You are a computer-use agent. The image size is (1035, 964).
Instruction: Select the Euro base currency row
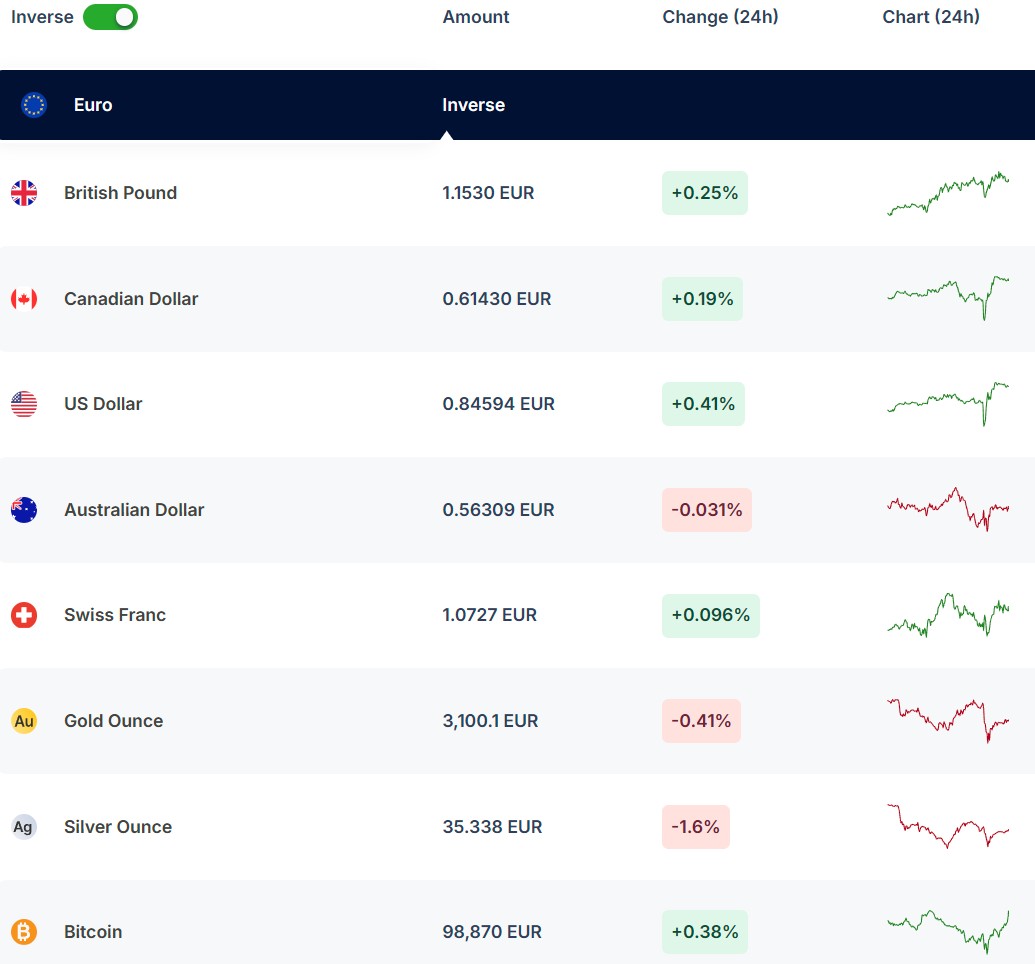pos(93,105)
